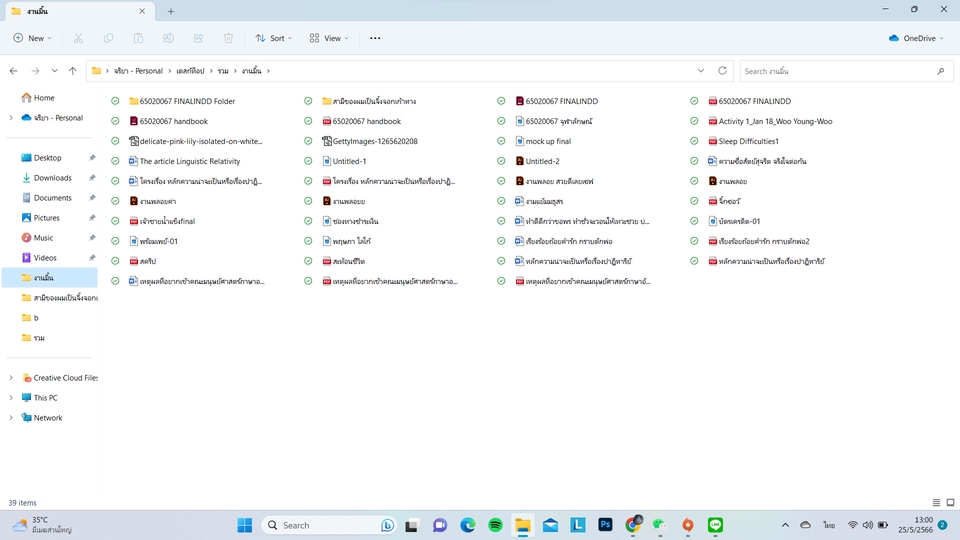
Task: Open Downloads in navigation pane
Action: click(52, 178)
